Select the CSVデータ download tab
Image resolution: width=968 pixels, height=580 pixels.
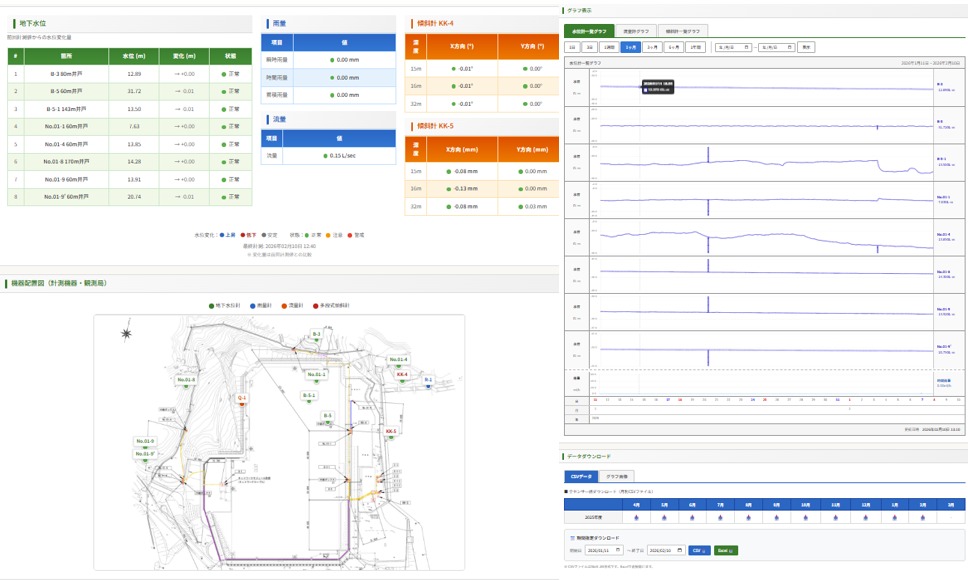[579, 477]
